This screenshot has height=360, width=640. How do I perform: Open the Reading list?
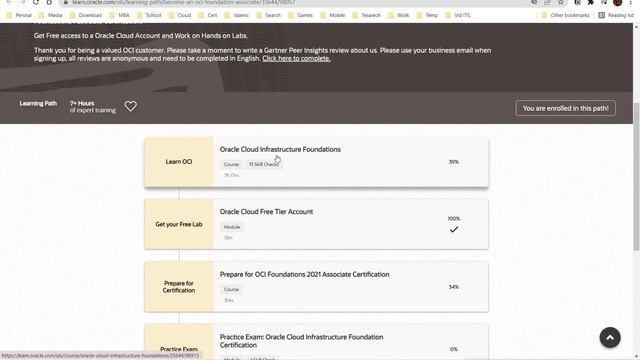point(616,15)
